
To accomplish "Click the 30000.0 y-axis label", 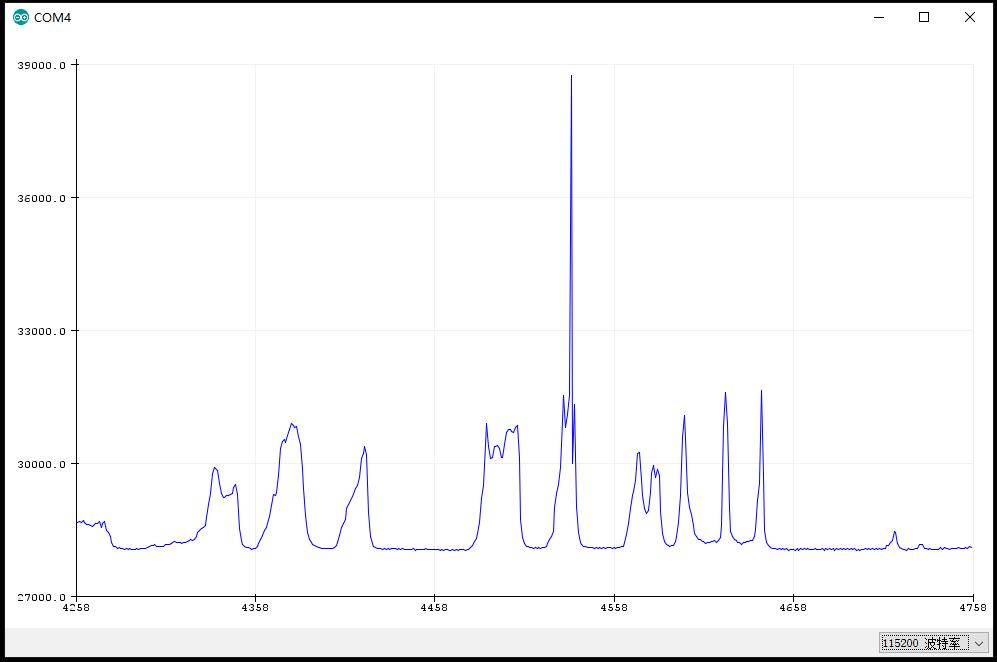I will (x=41, y=464).
